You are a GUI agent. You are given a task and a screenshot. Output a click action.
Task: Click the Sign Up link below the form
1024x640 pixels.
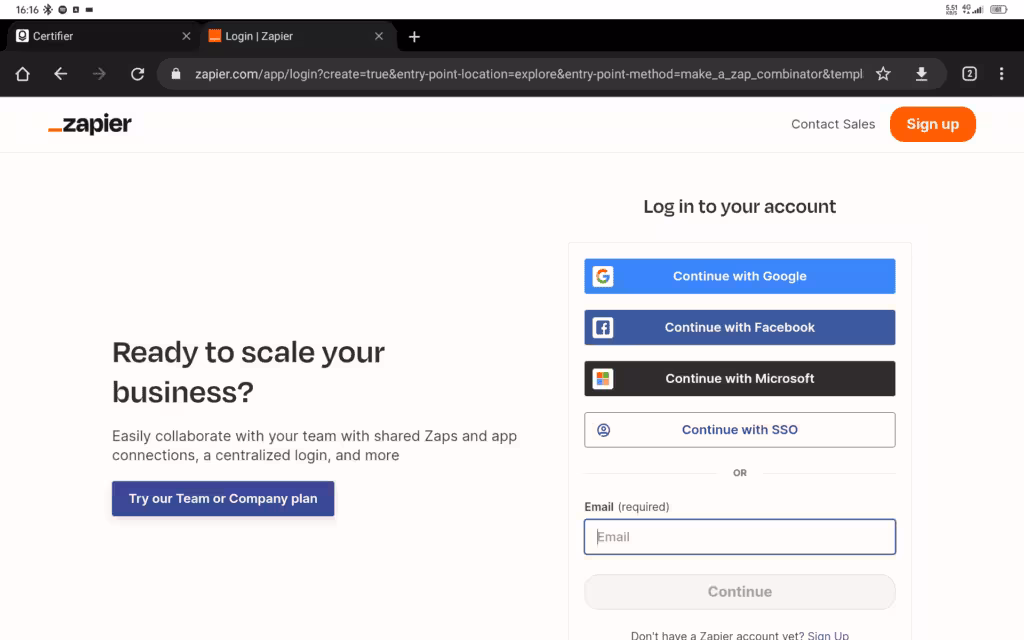point(828,635)
